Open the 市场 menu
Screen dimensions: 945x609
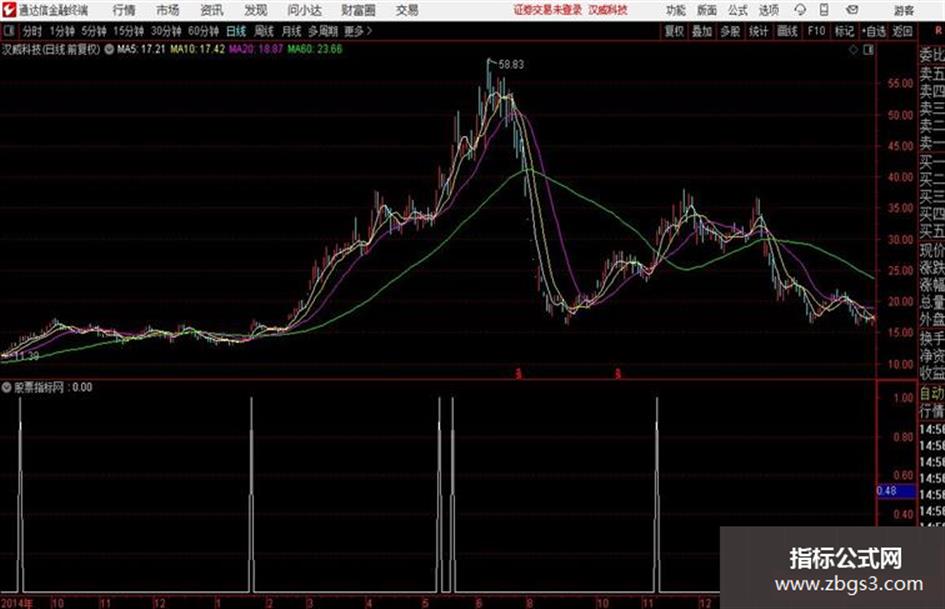(168, 10)
